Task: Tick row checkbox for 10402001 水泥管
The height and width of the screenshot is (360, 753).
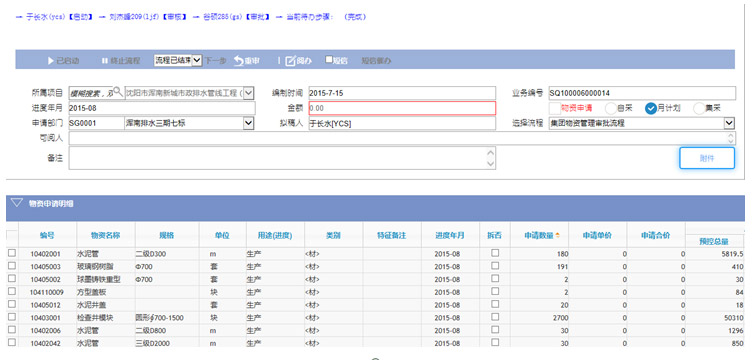Action: pyautogui.click(x=12, y=252)
